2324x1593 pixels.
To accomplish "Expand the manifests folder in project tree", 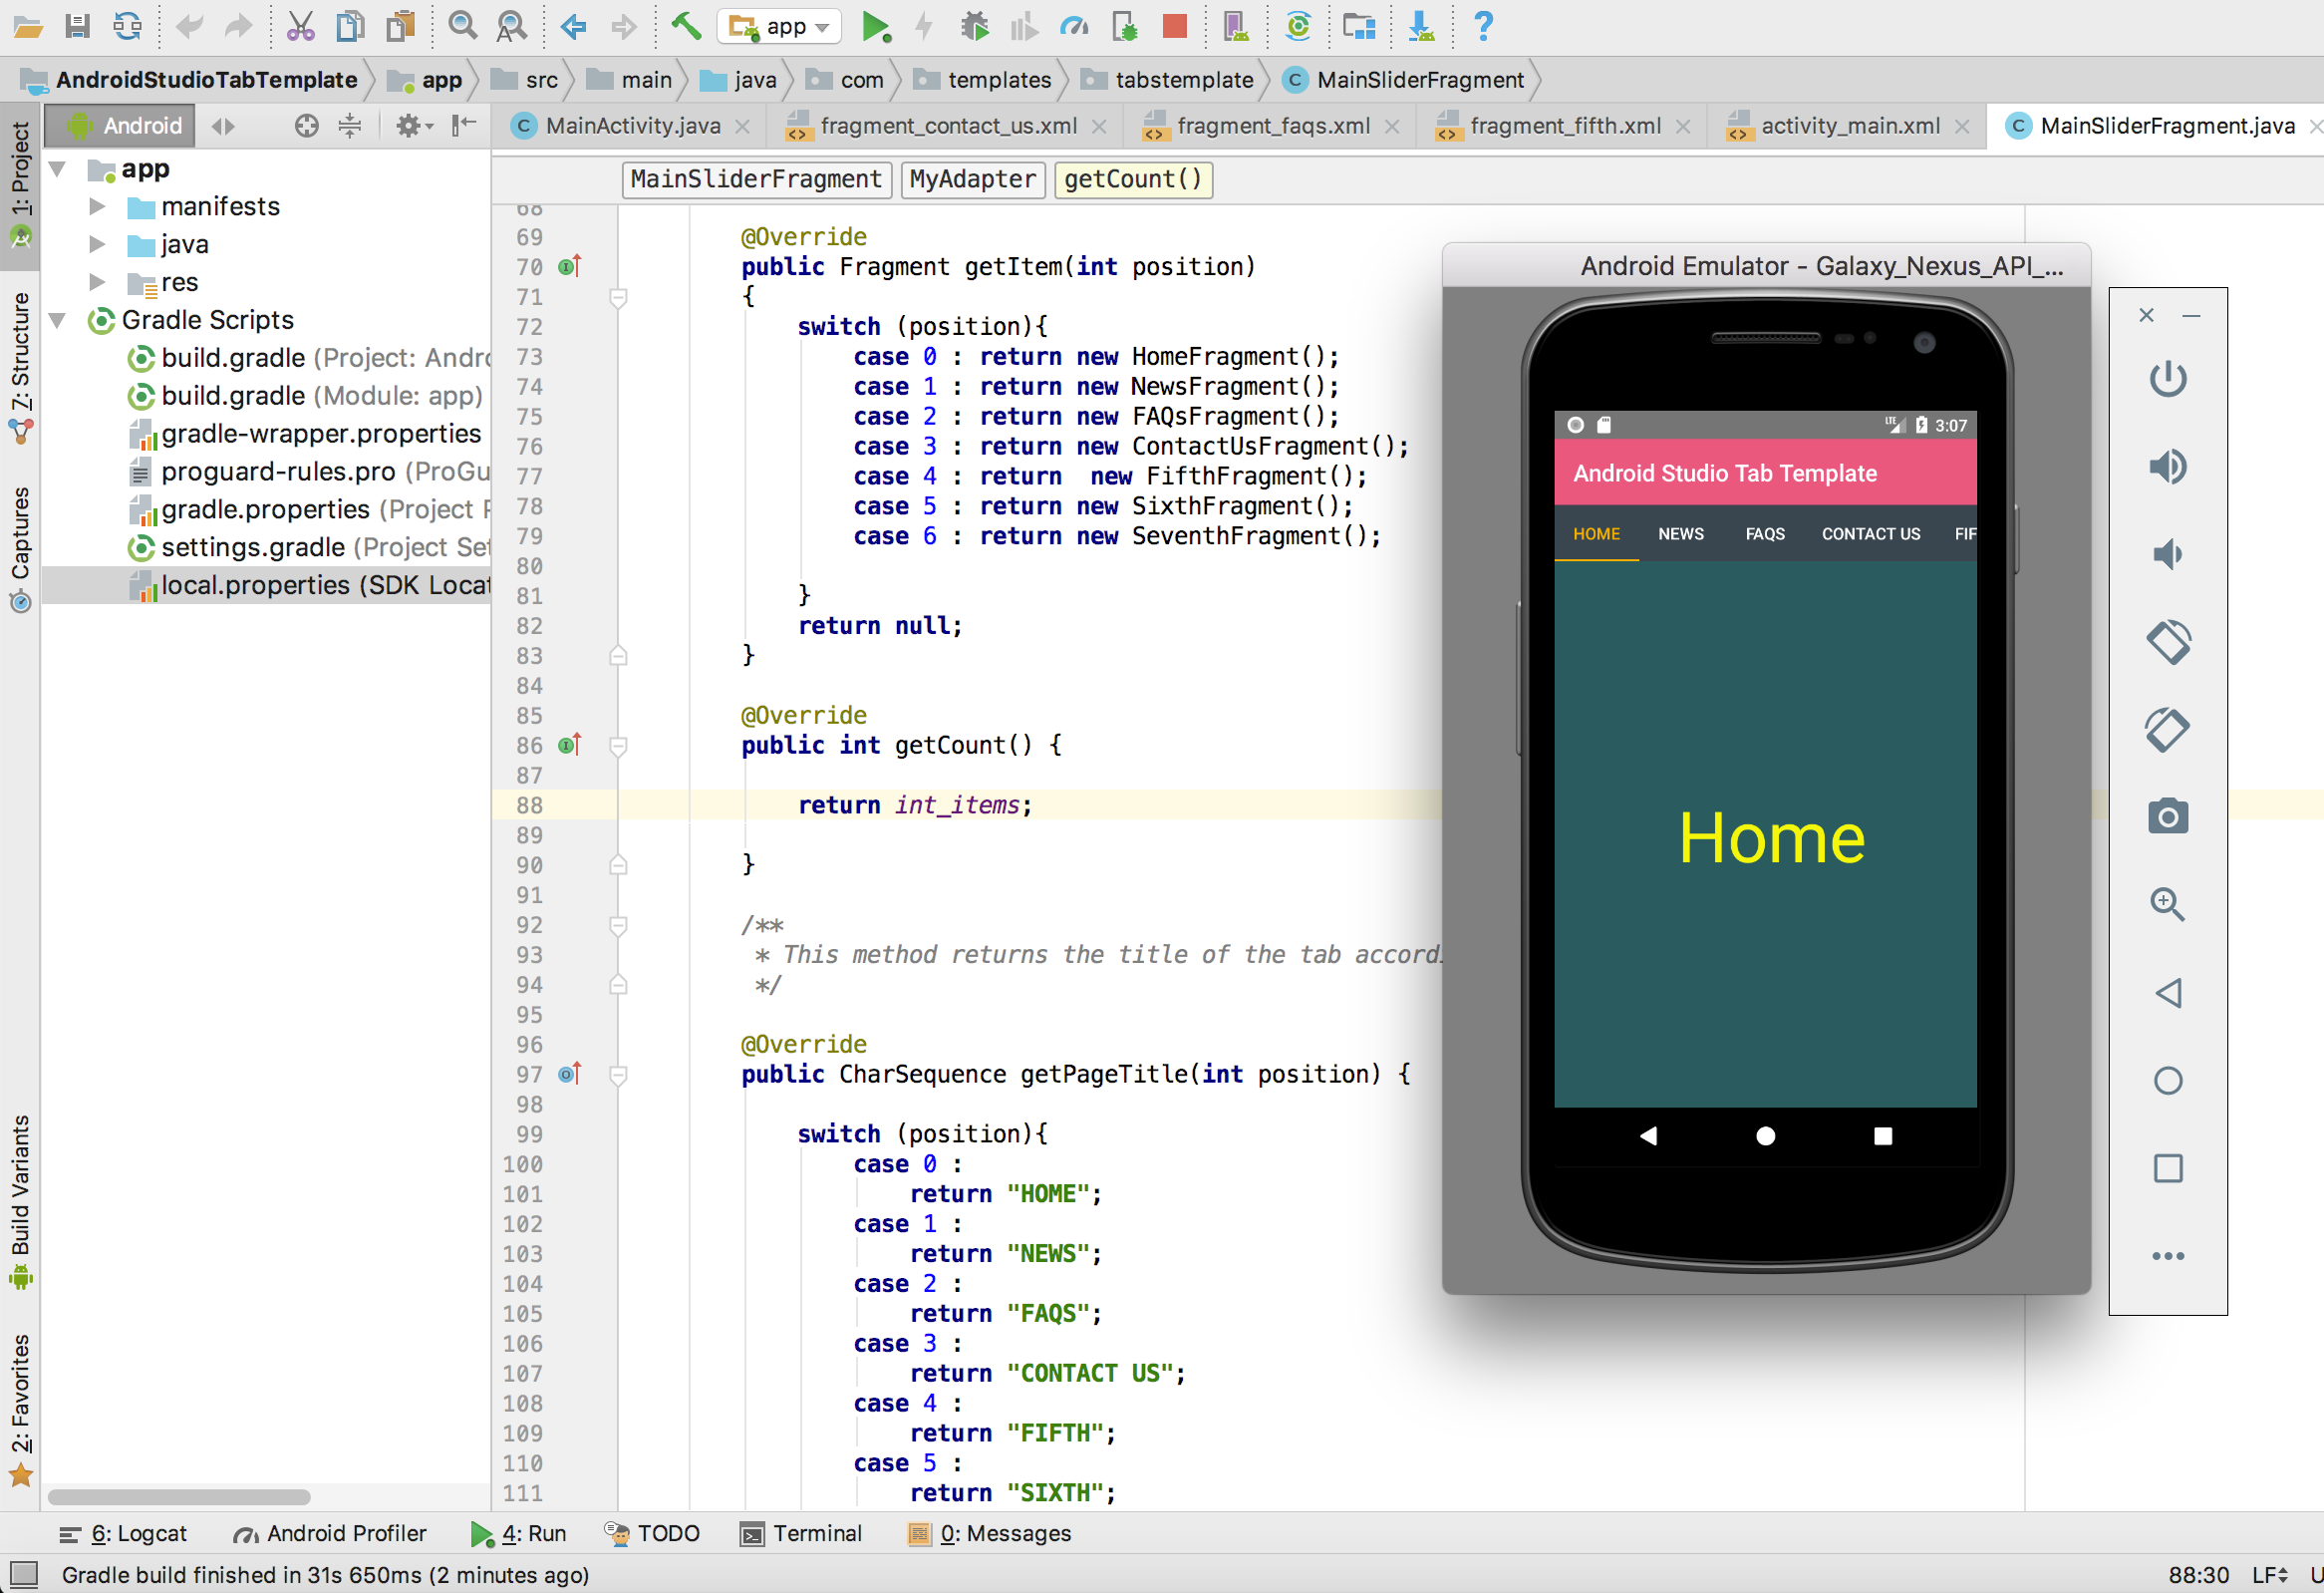I will coord(97,206).
